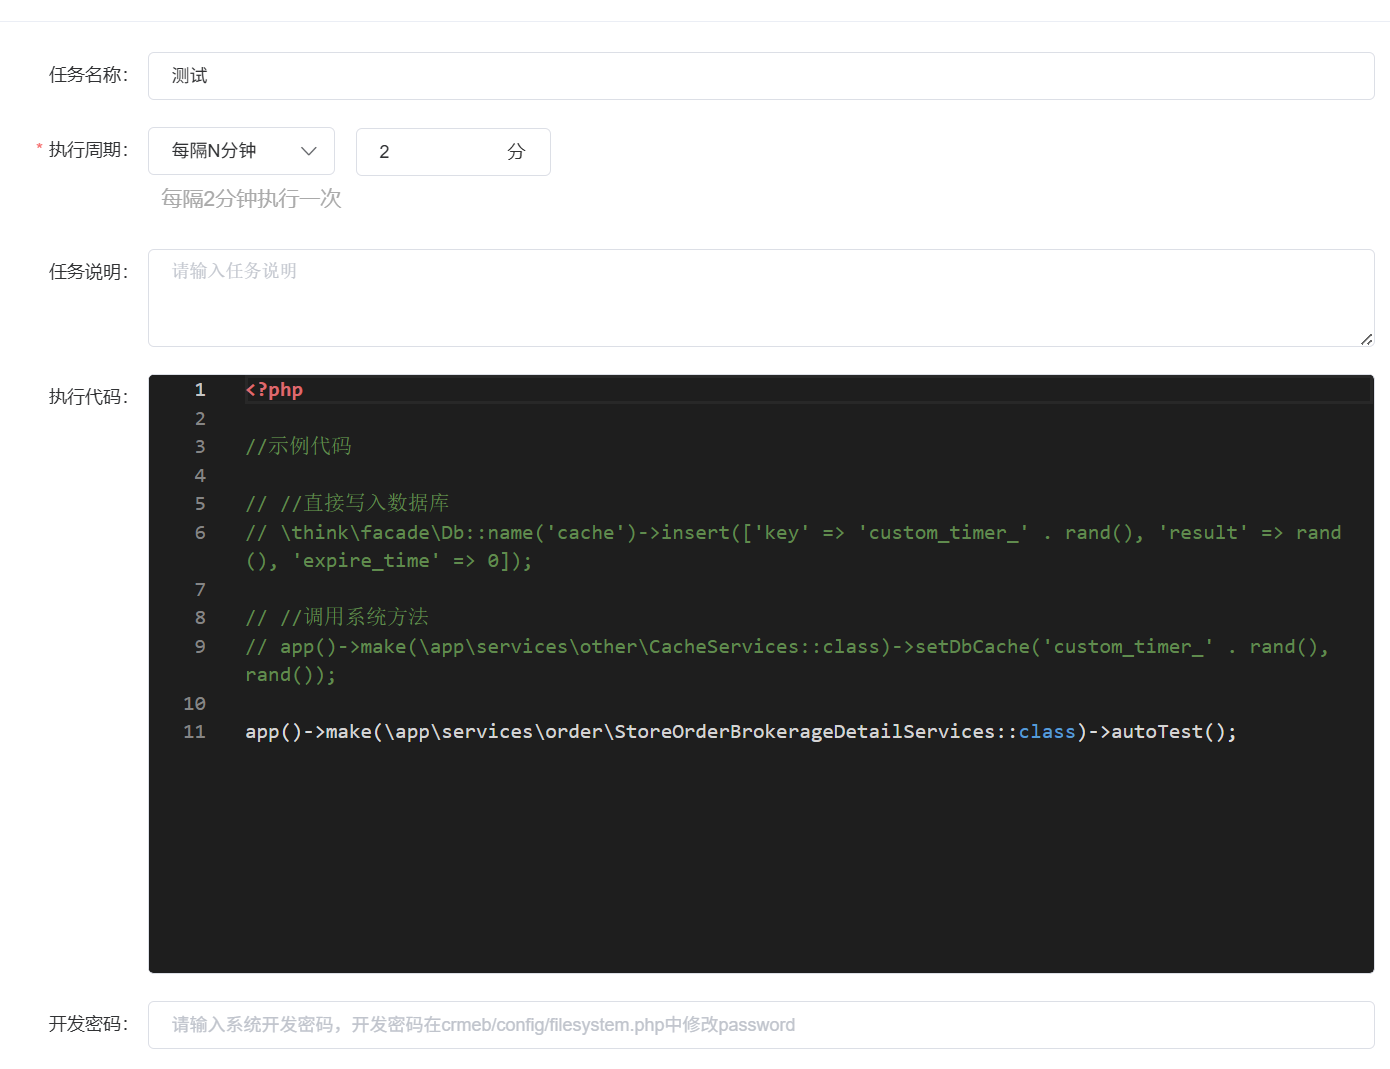Screen dimensions: 1390x1069
Task: Click the autoTest() call in the code
Action: coord(1172,732)
